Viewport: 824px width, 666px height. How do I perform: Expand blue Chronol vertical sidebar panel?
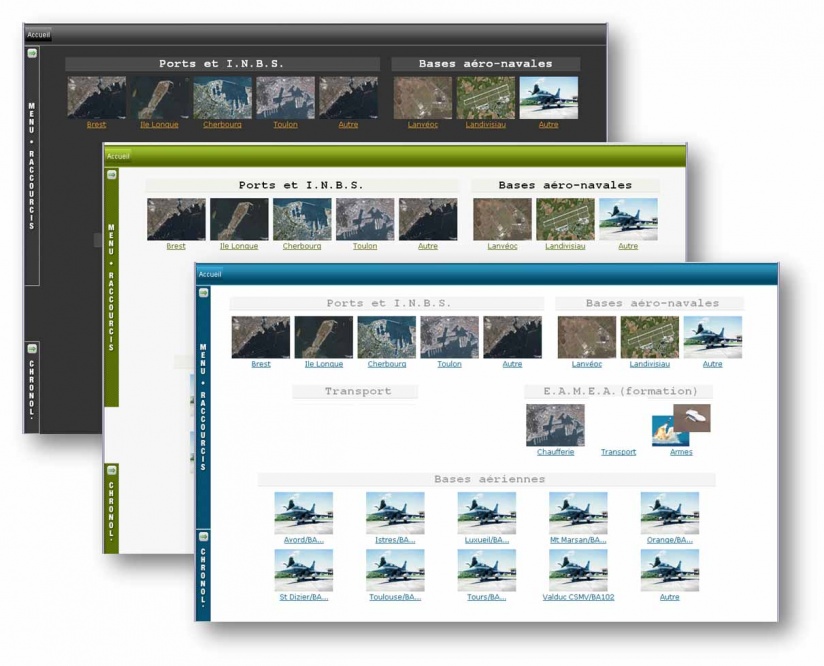203,576
